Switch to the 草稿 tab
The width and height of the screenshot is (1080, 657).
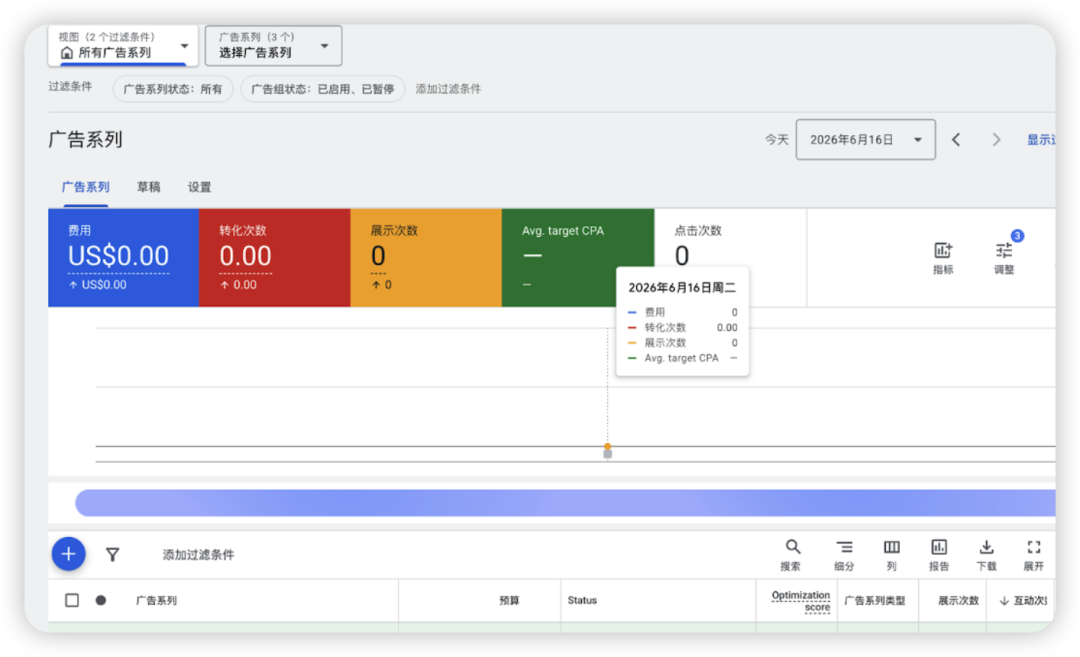[x=148, y=187]
